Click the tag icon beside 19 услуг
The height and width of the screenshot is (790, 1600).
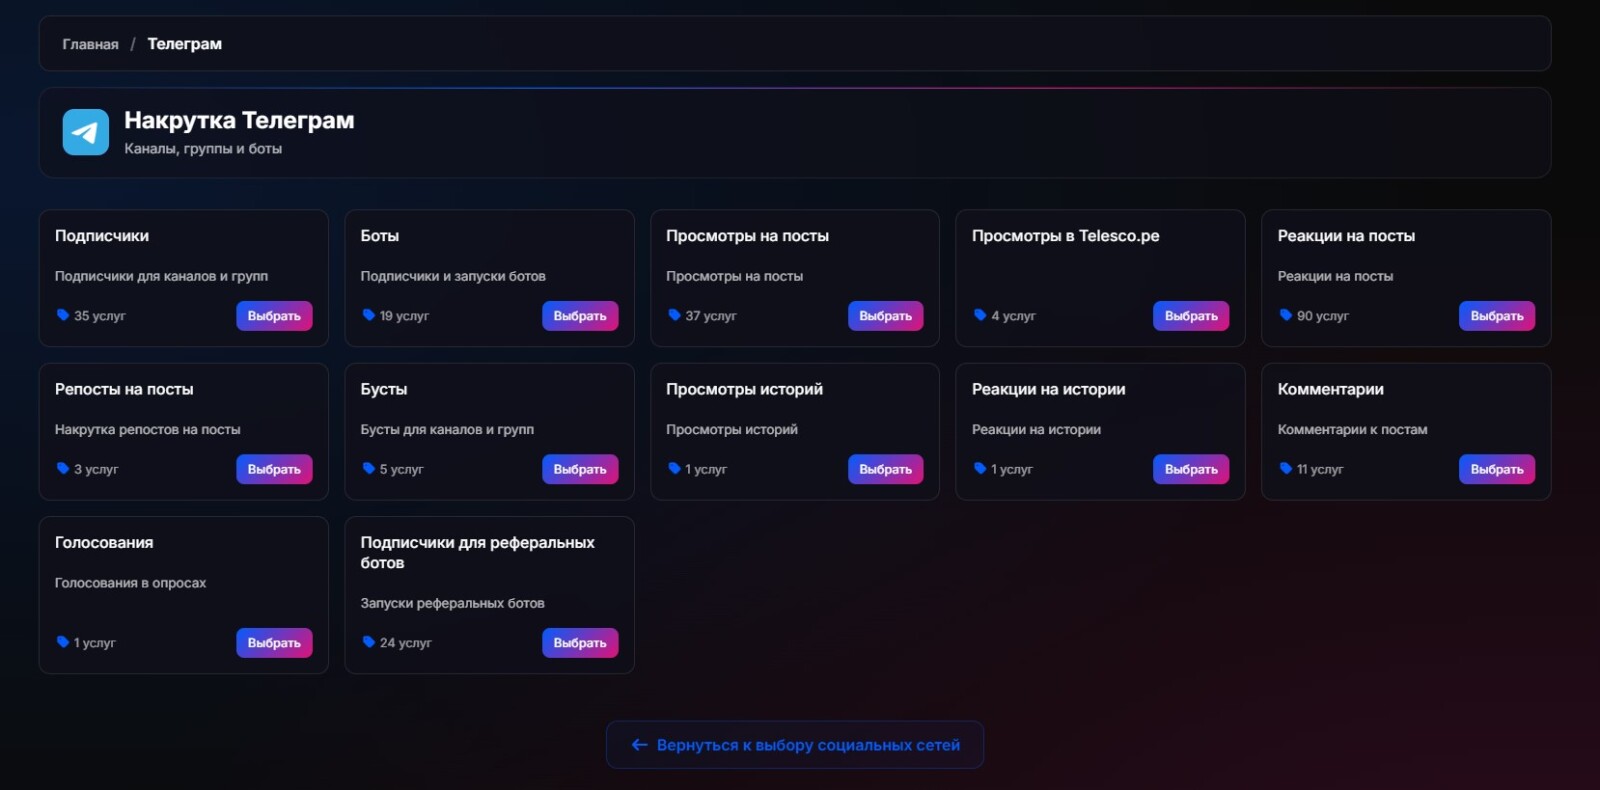368,315
